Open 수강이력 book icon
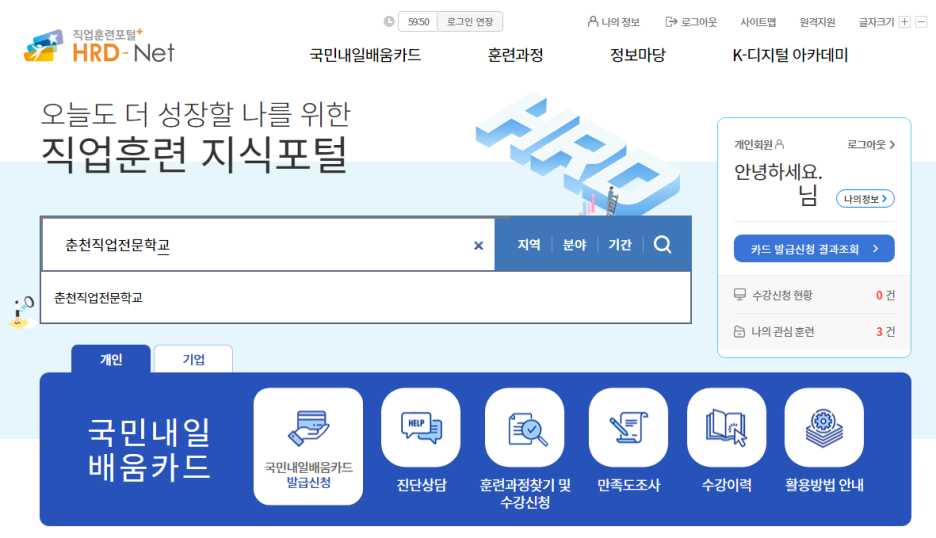The width and height of the screenshot is (936, 538). [x=726, y=428]
